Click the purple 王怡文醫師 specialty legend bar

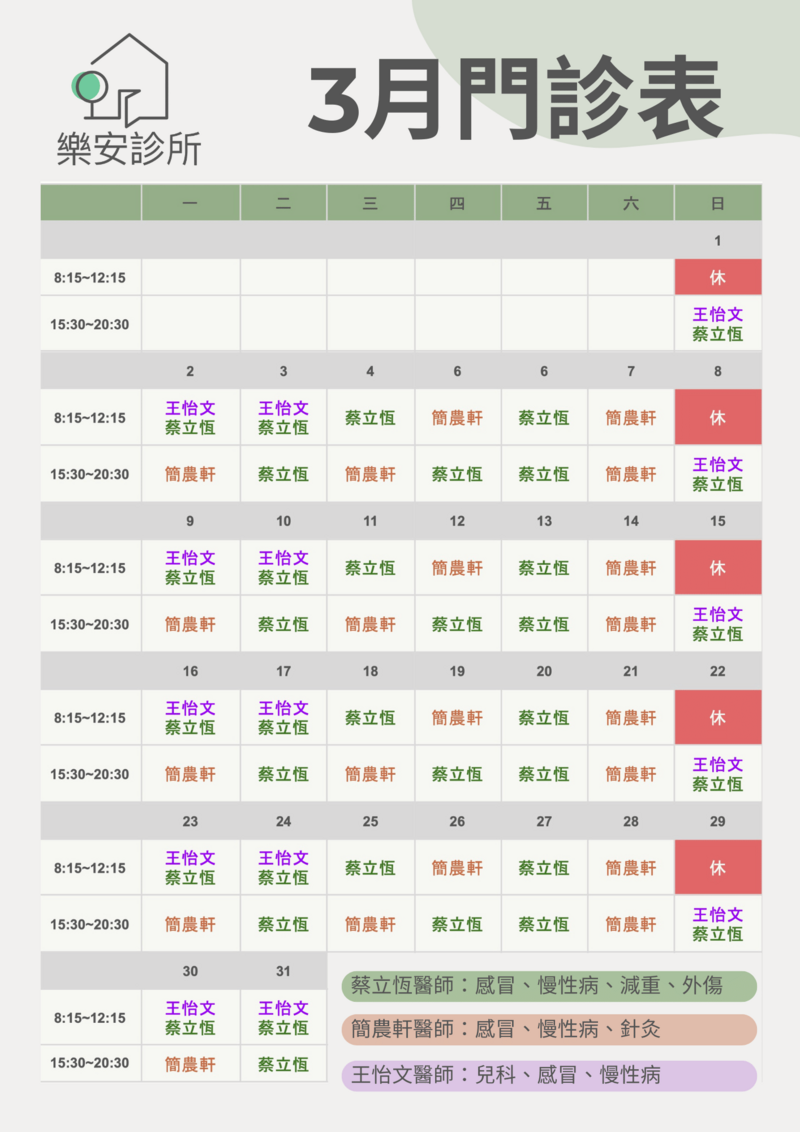[548, 1076]
